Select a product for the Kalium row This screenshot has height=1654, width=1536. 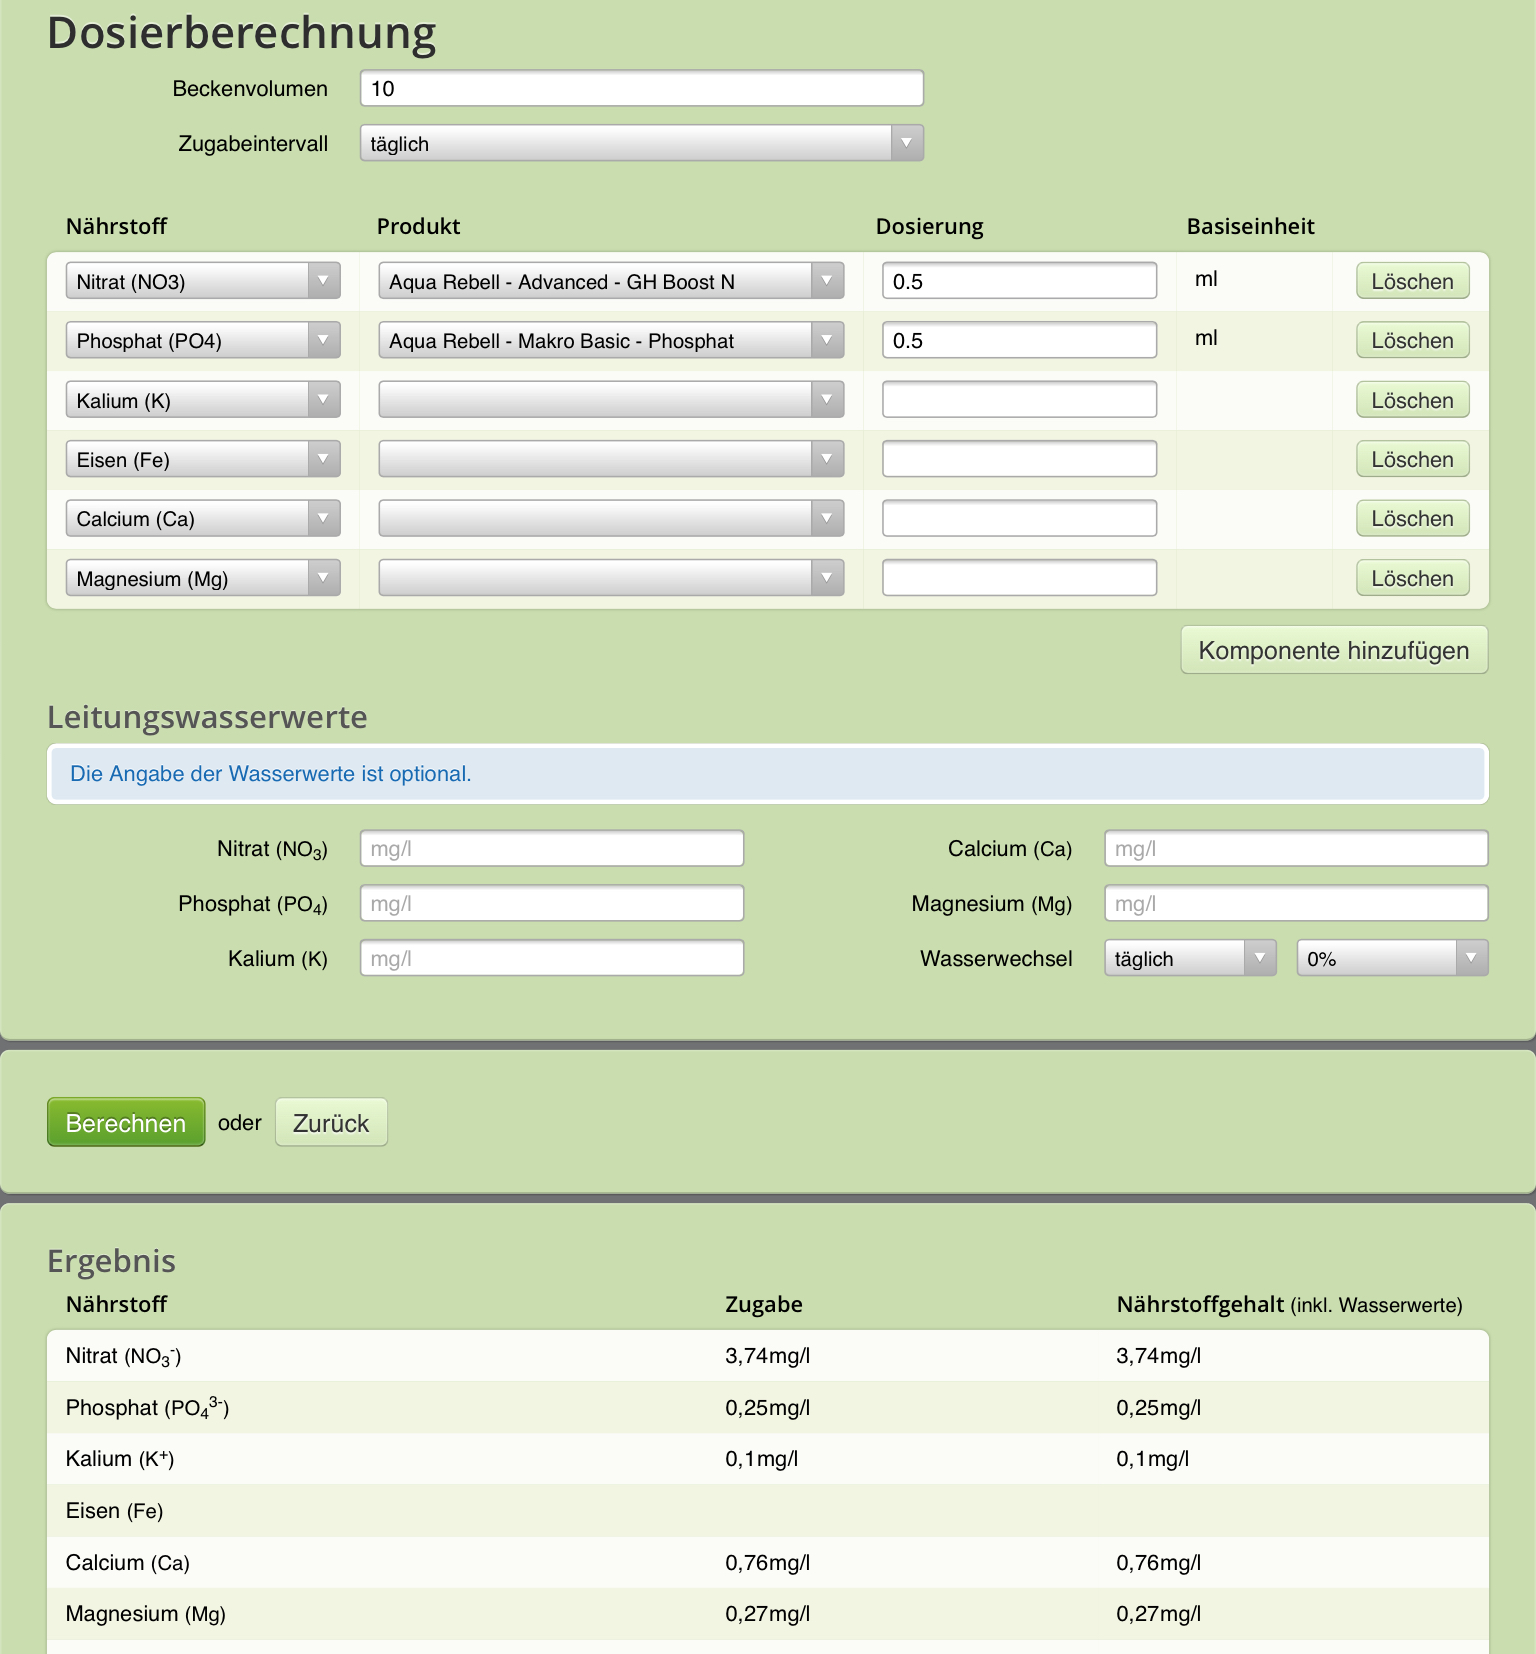point(611,400)
